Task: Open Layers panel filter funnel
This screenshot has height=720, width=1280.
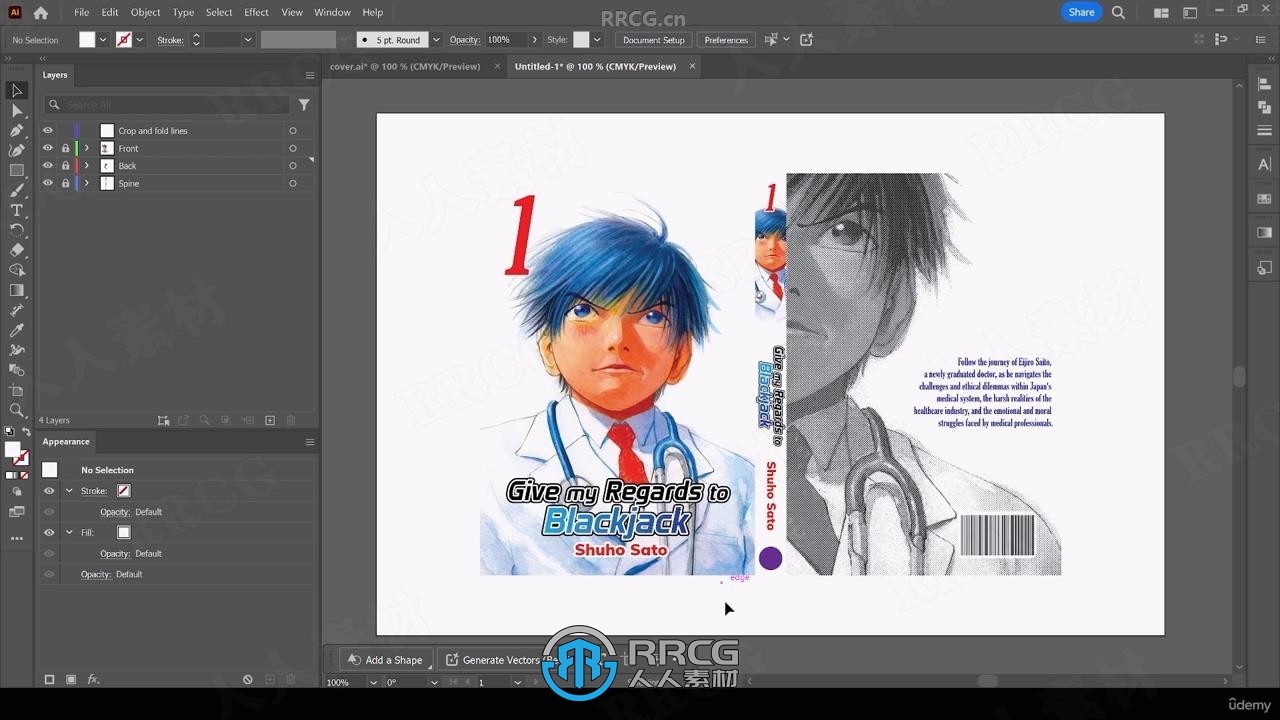Action: (304, 104)
